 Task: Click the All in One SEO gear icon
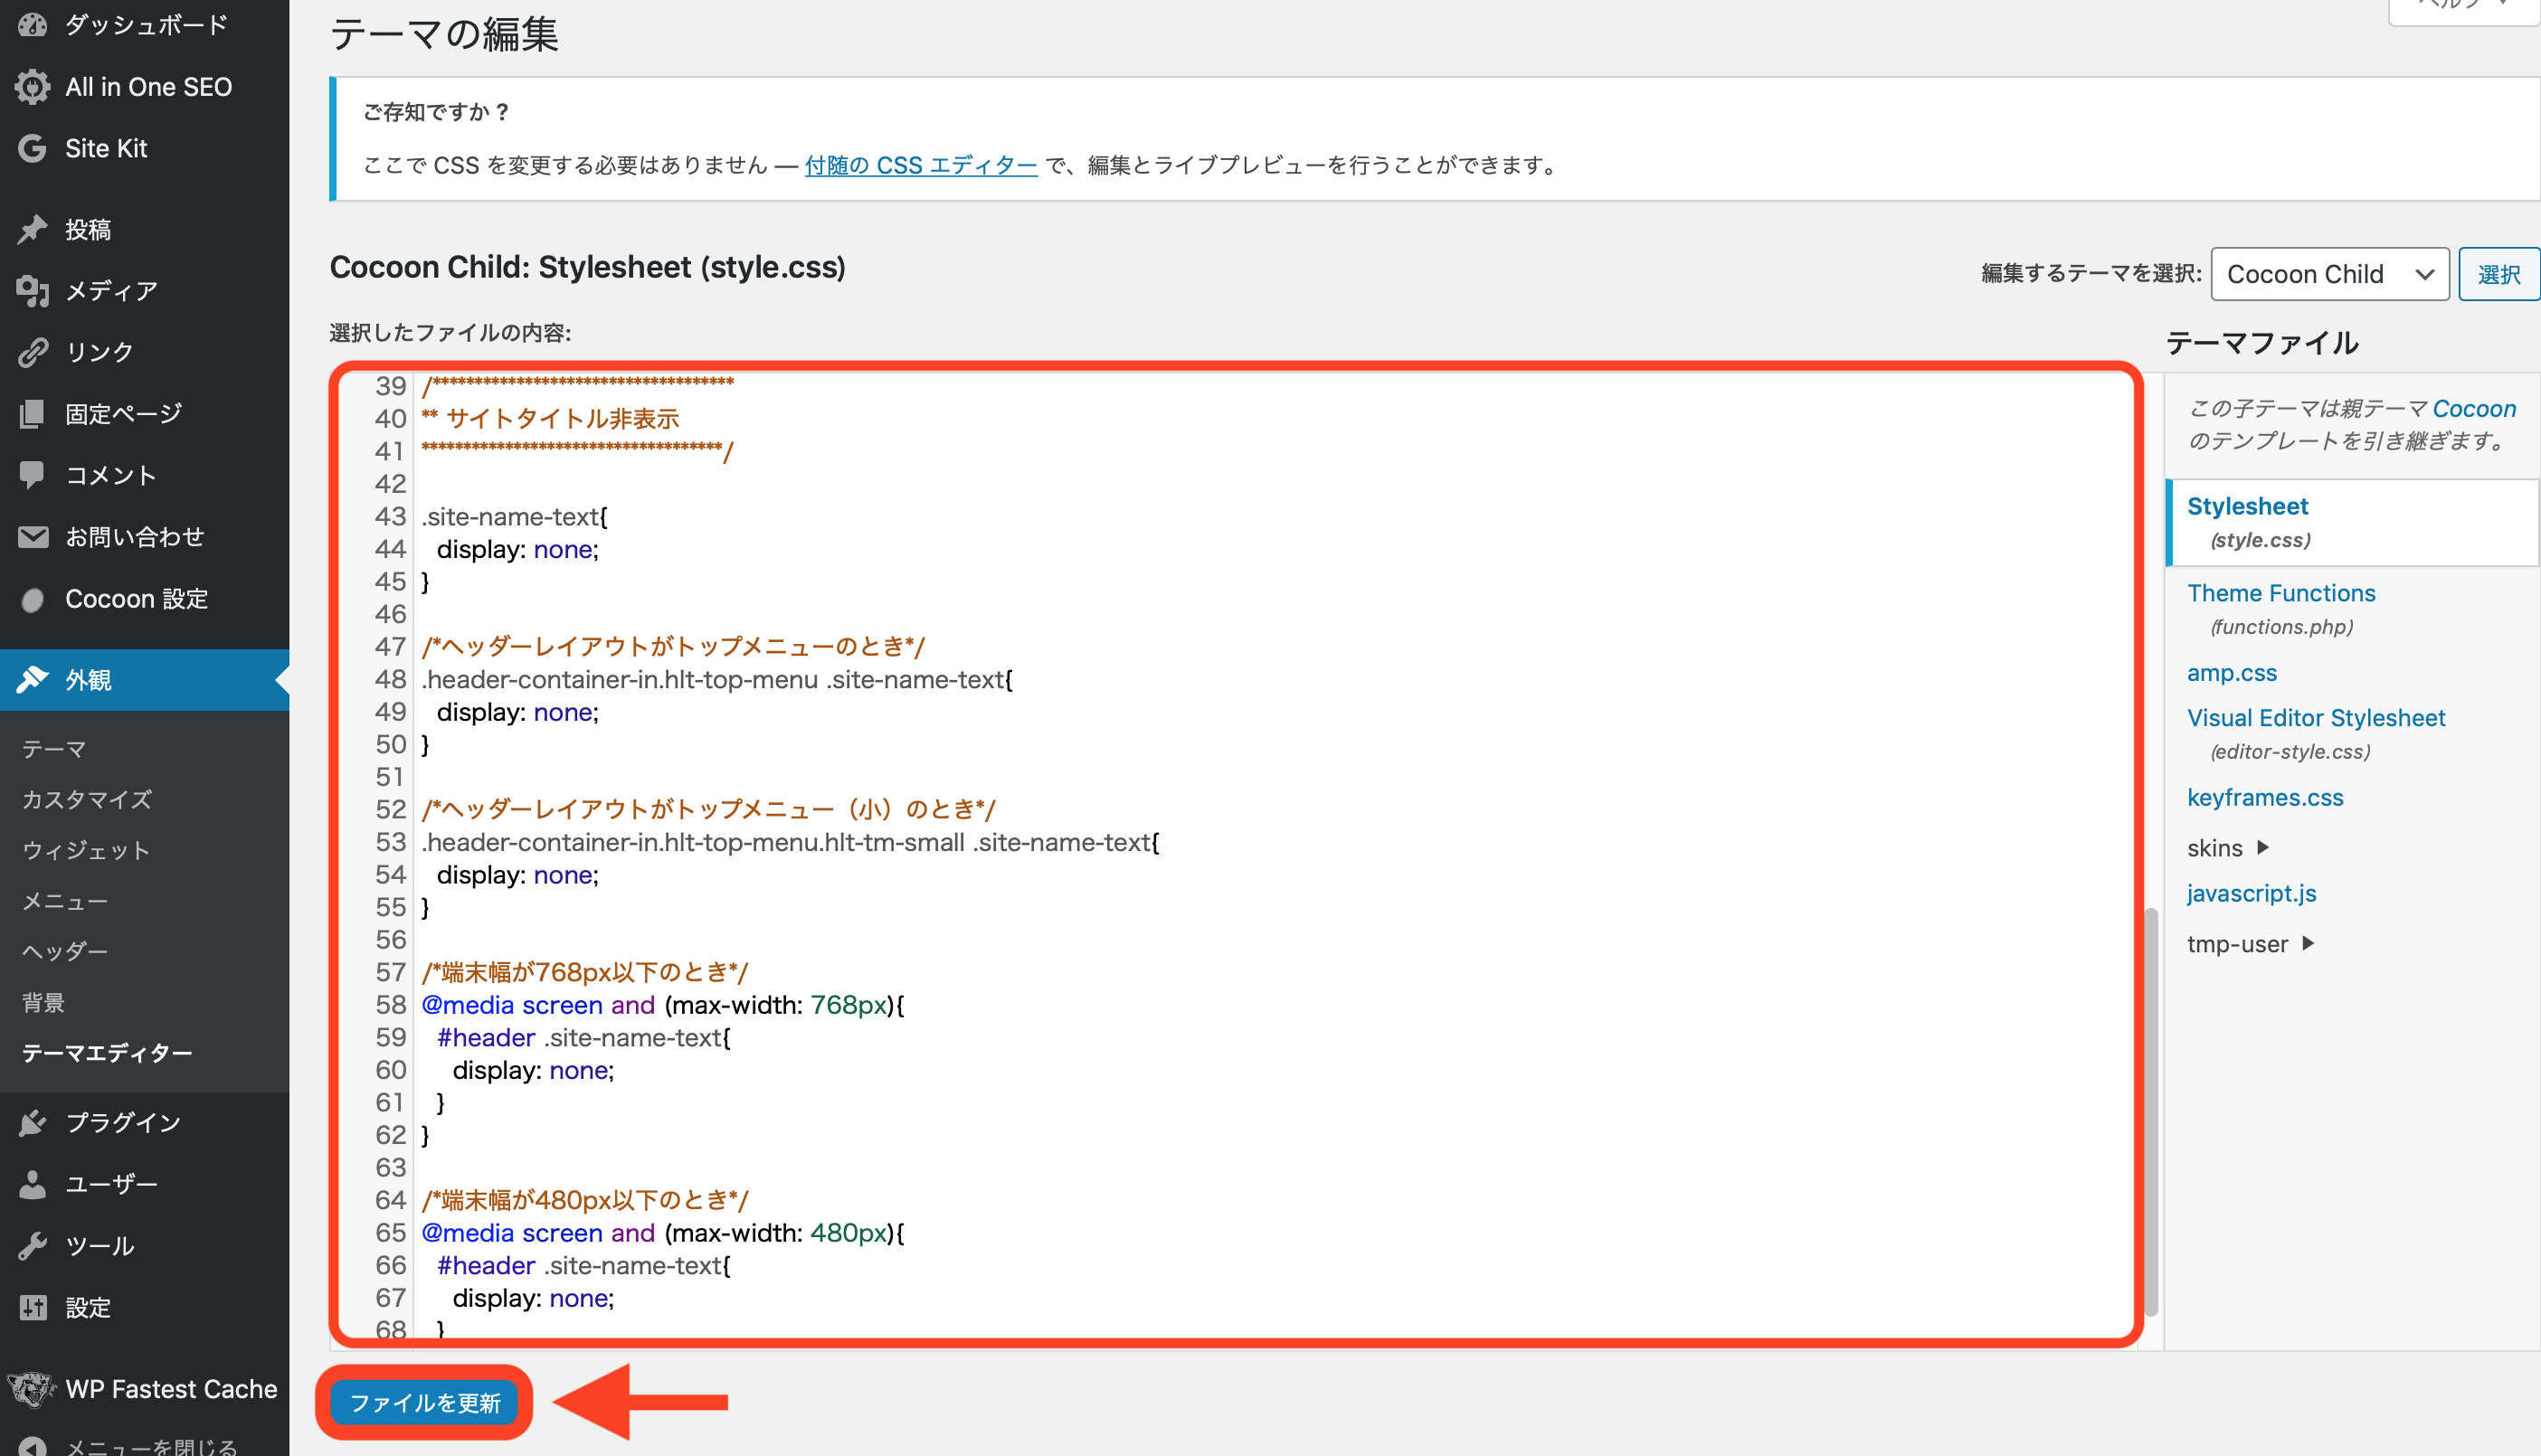coord(33,87)
